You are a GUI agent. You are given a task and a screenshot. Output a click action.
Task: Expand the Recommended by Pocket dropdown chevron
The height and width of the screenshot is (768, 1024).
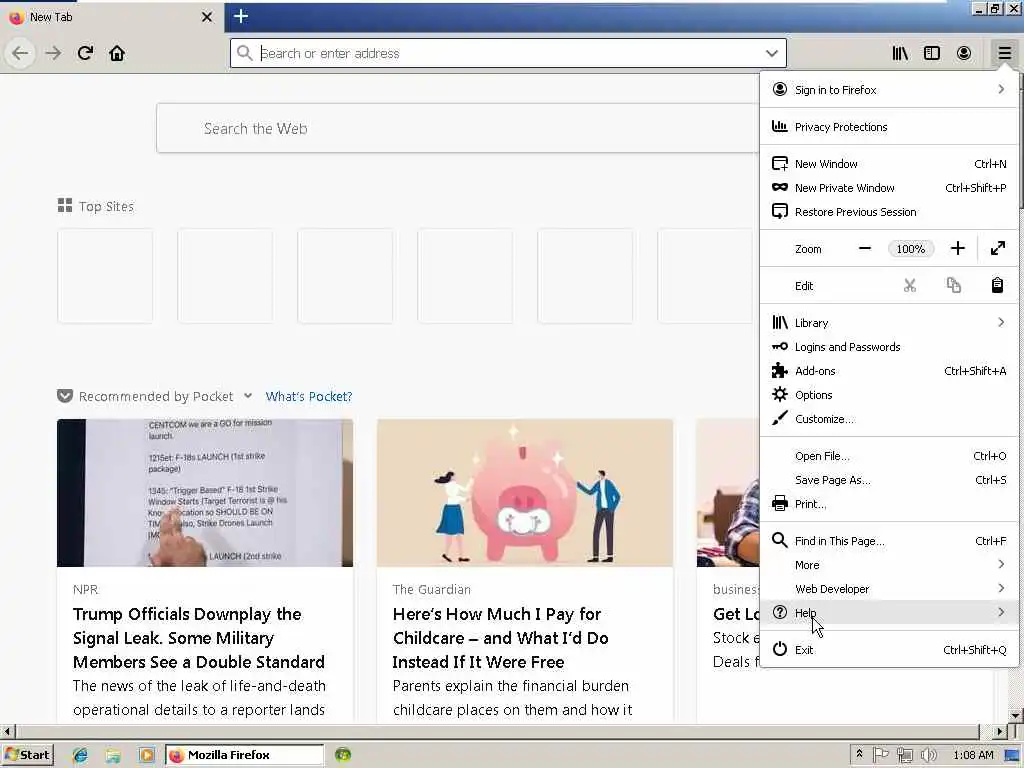coord(248,396)
